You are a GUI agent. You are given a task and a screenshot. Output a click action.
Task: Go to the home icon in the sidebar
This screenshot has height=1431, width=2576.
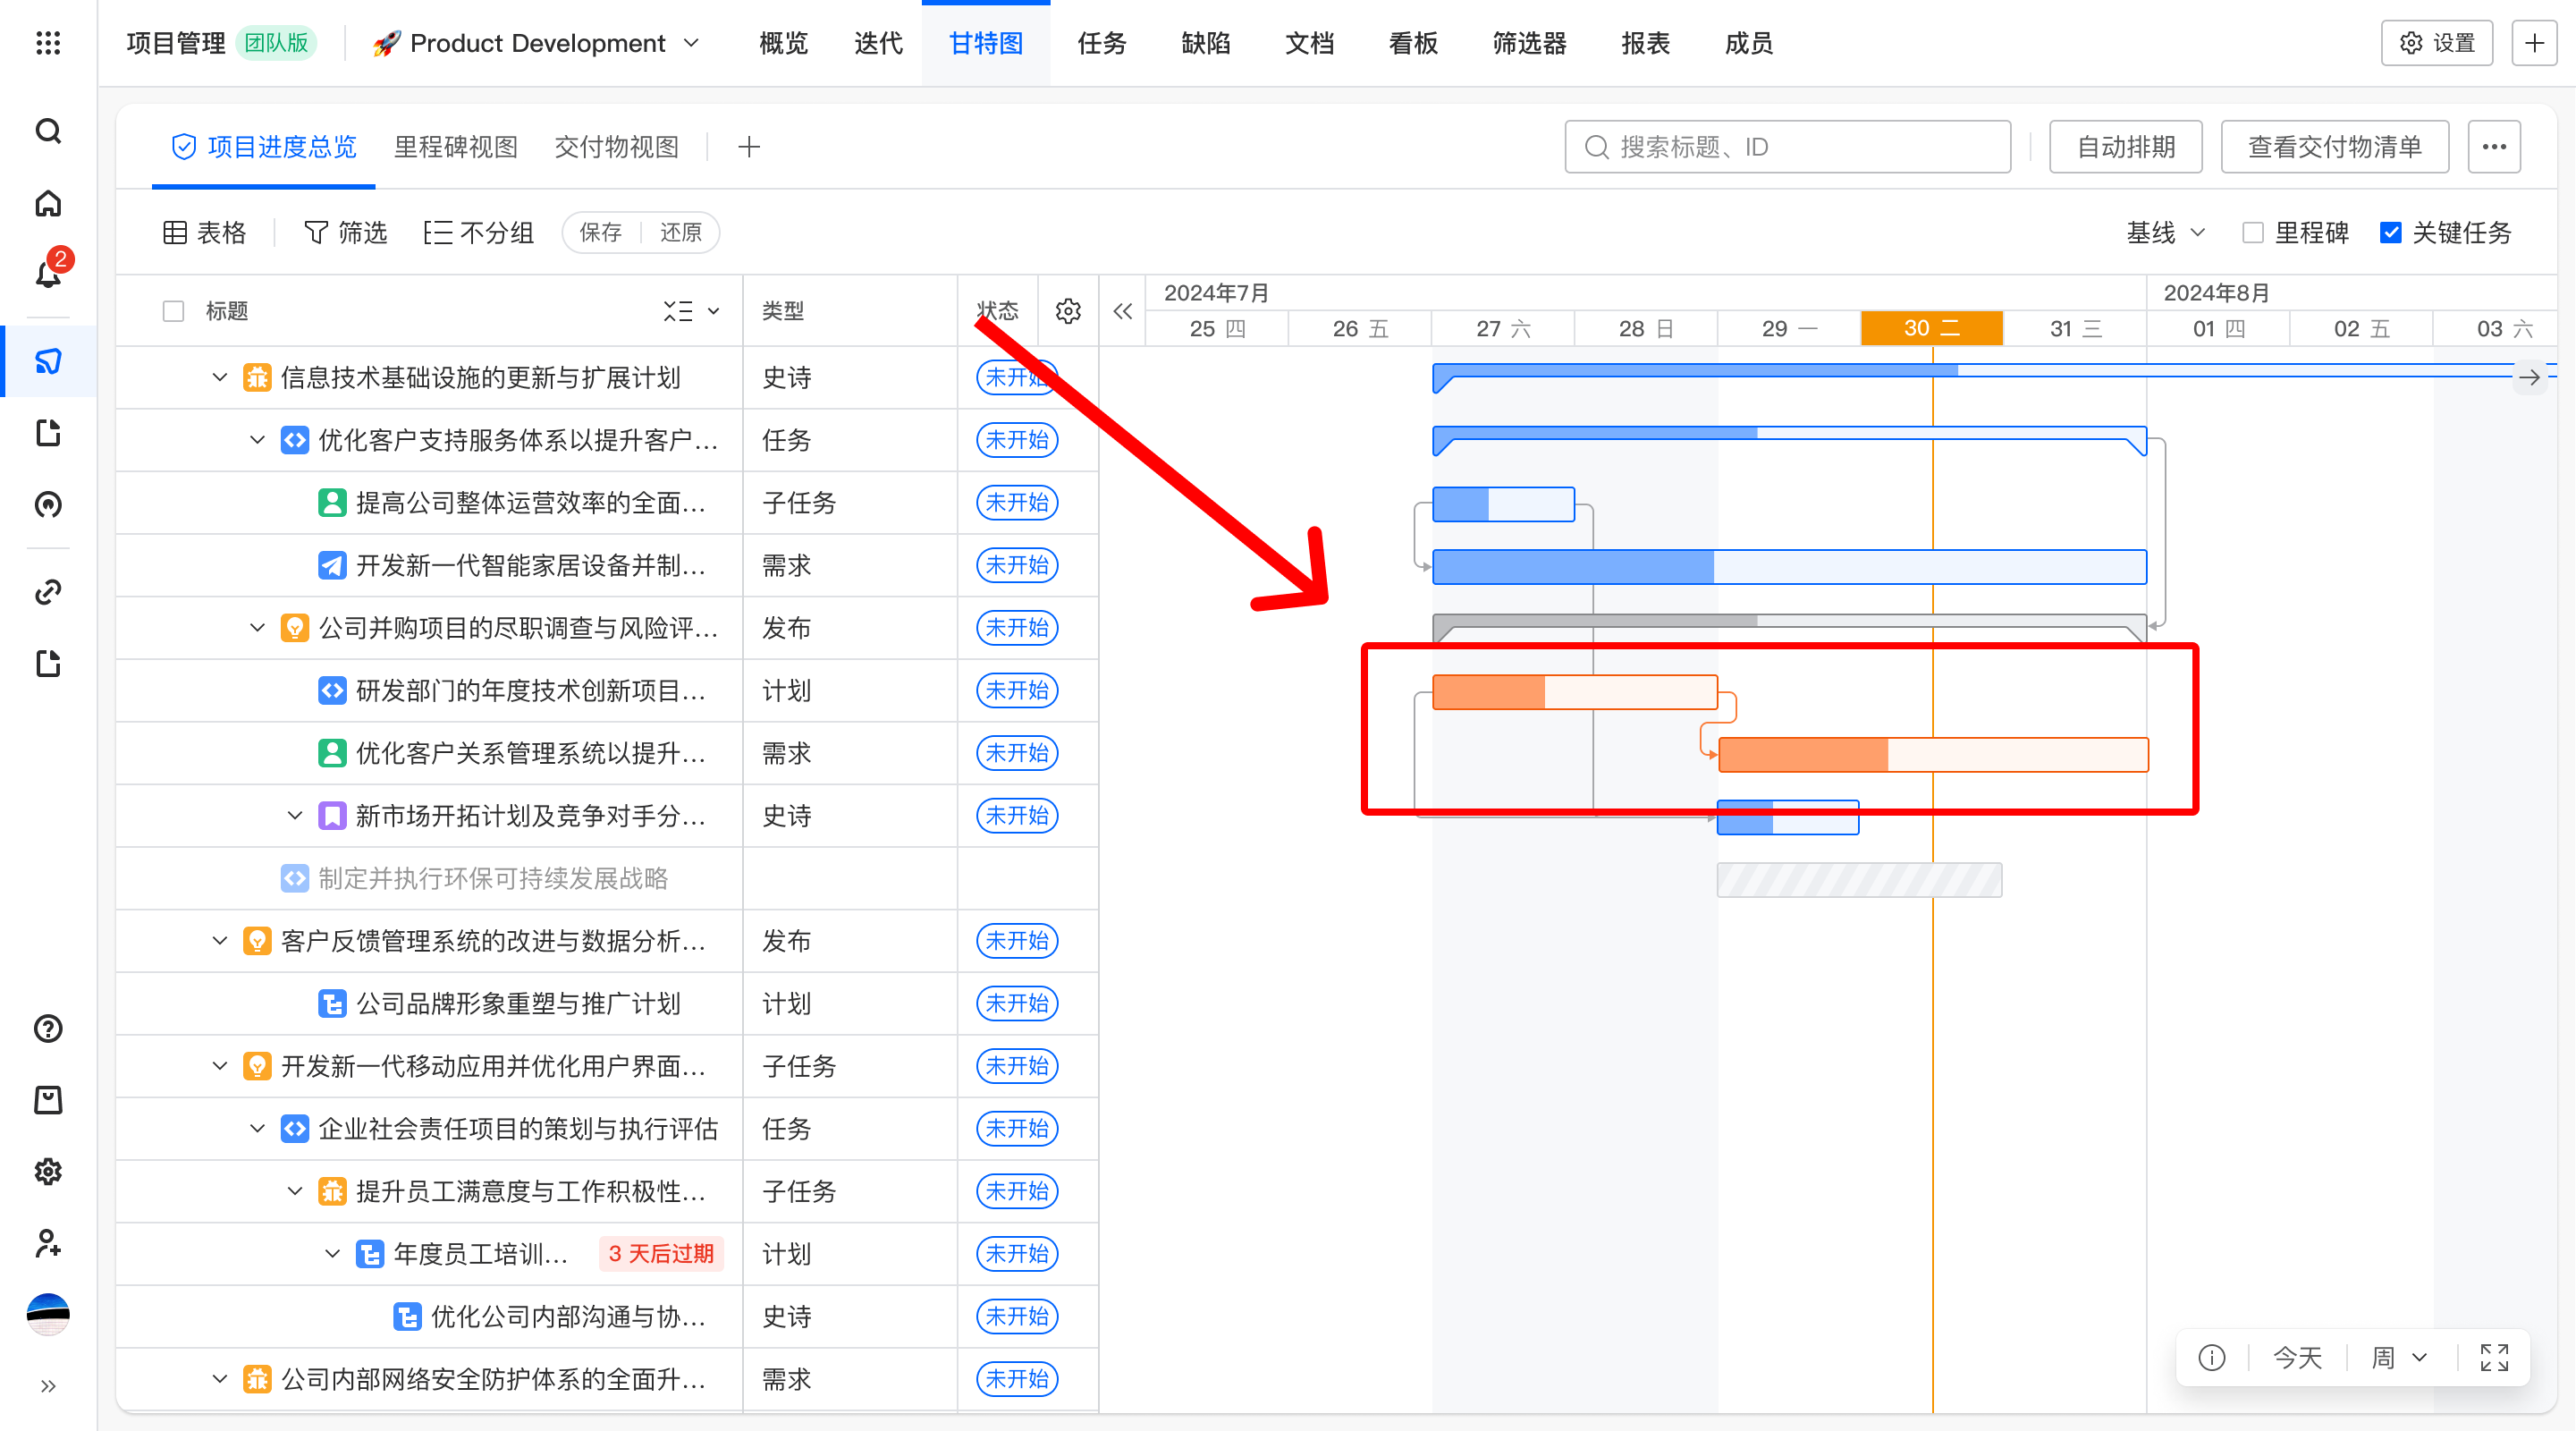coord(48,204)
